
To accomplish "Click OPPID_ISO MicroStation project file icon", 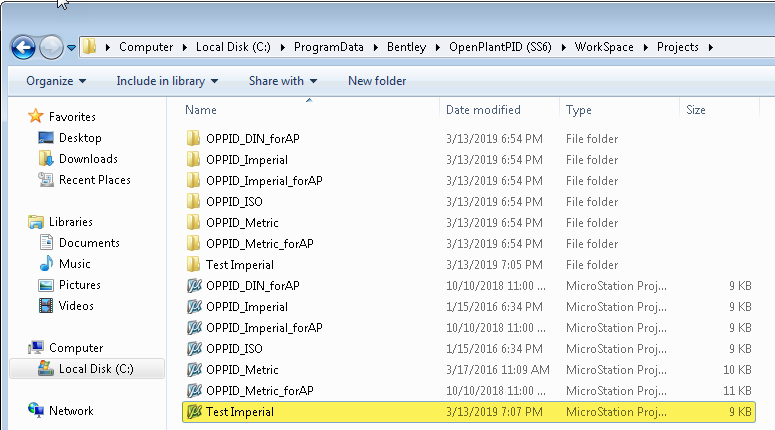I will [194, 348].
